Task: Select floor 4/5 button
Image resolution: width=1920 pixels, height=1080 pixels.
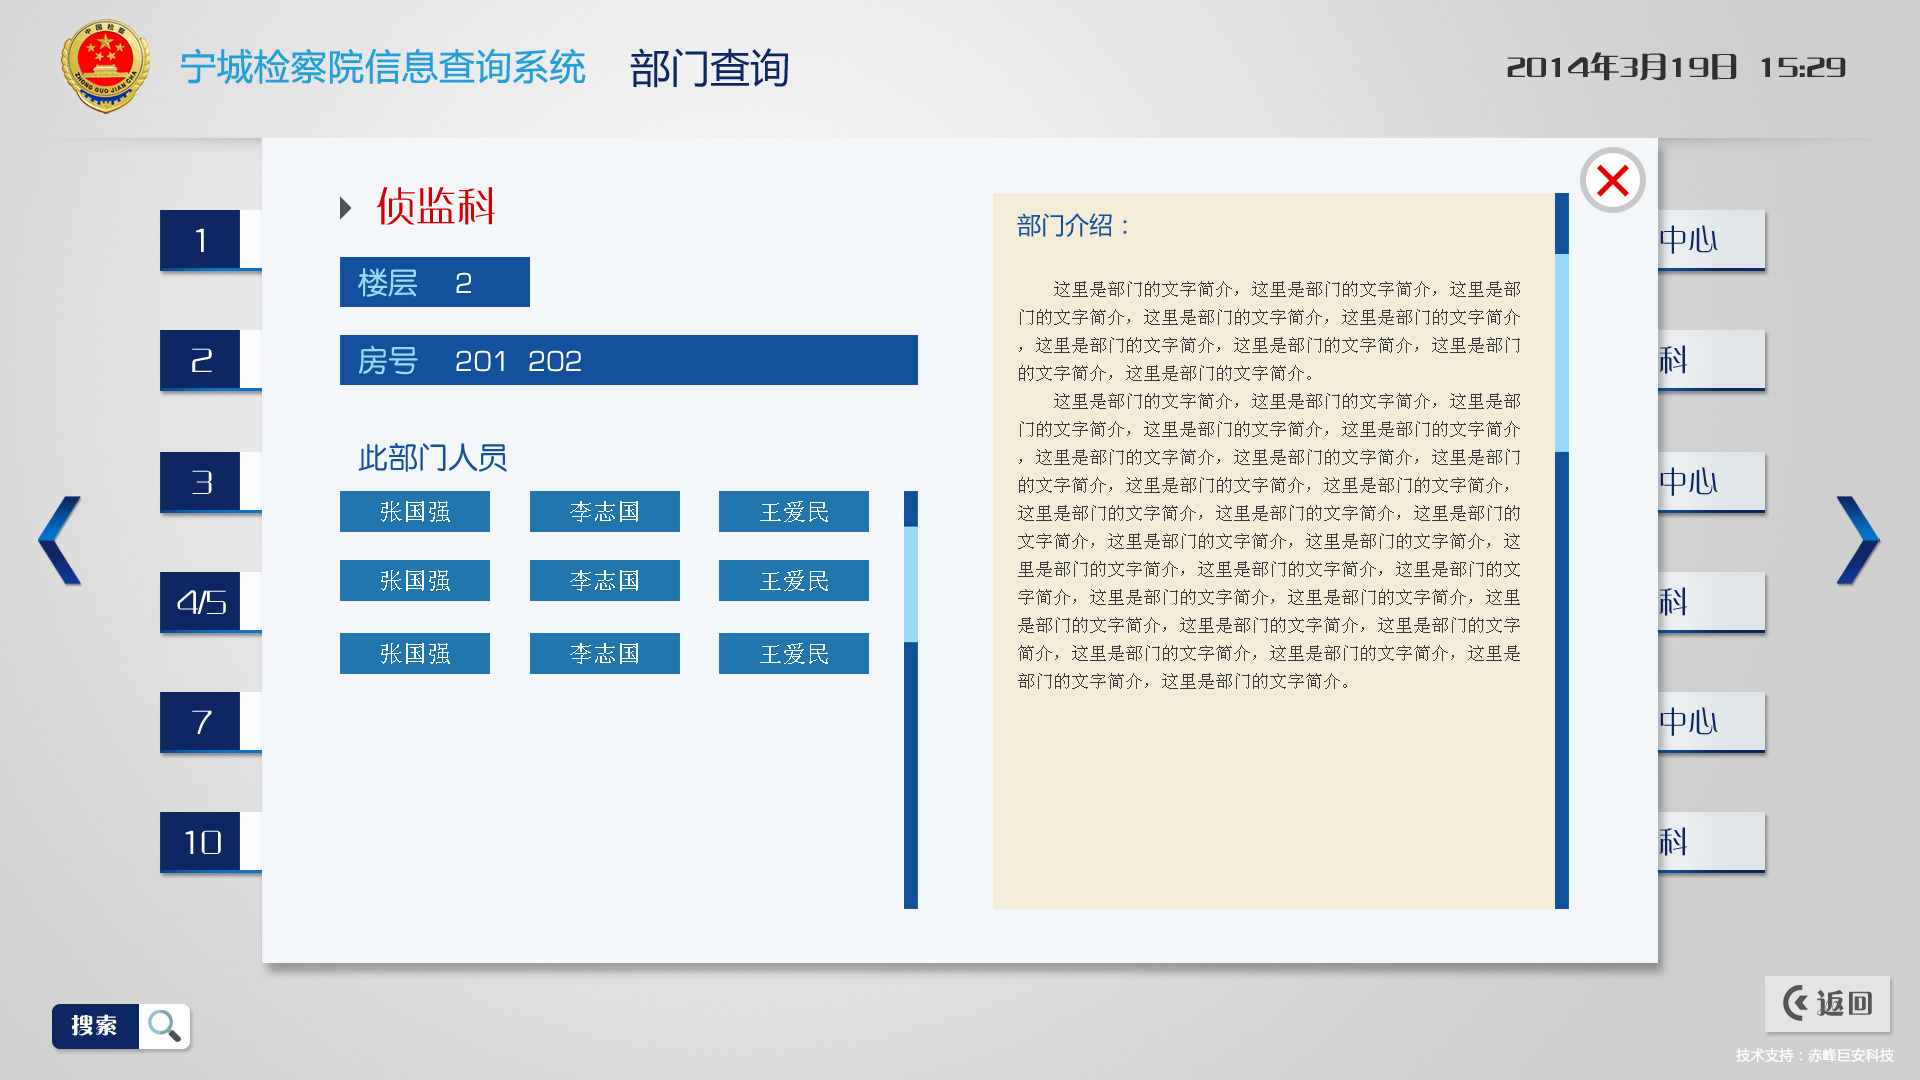Action: coord(201,602)
